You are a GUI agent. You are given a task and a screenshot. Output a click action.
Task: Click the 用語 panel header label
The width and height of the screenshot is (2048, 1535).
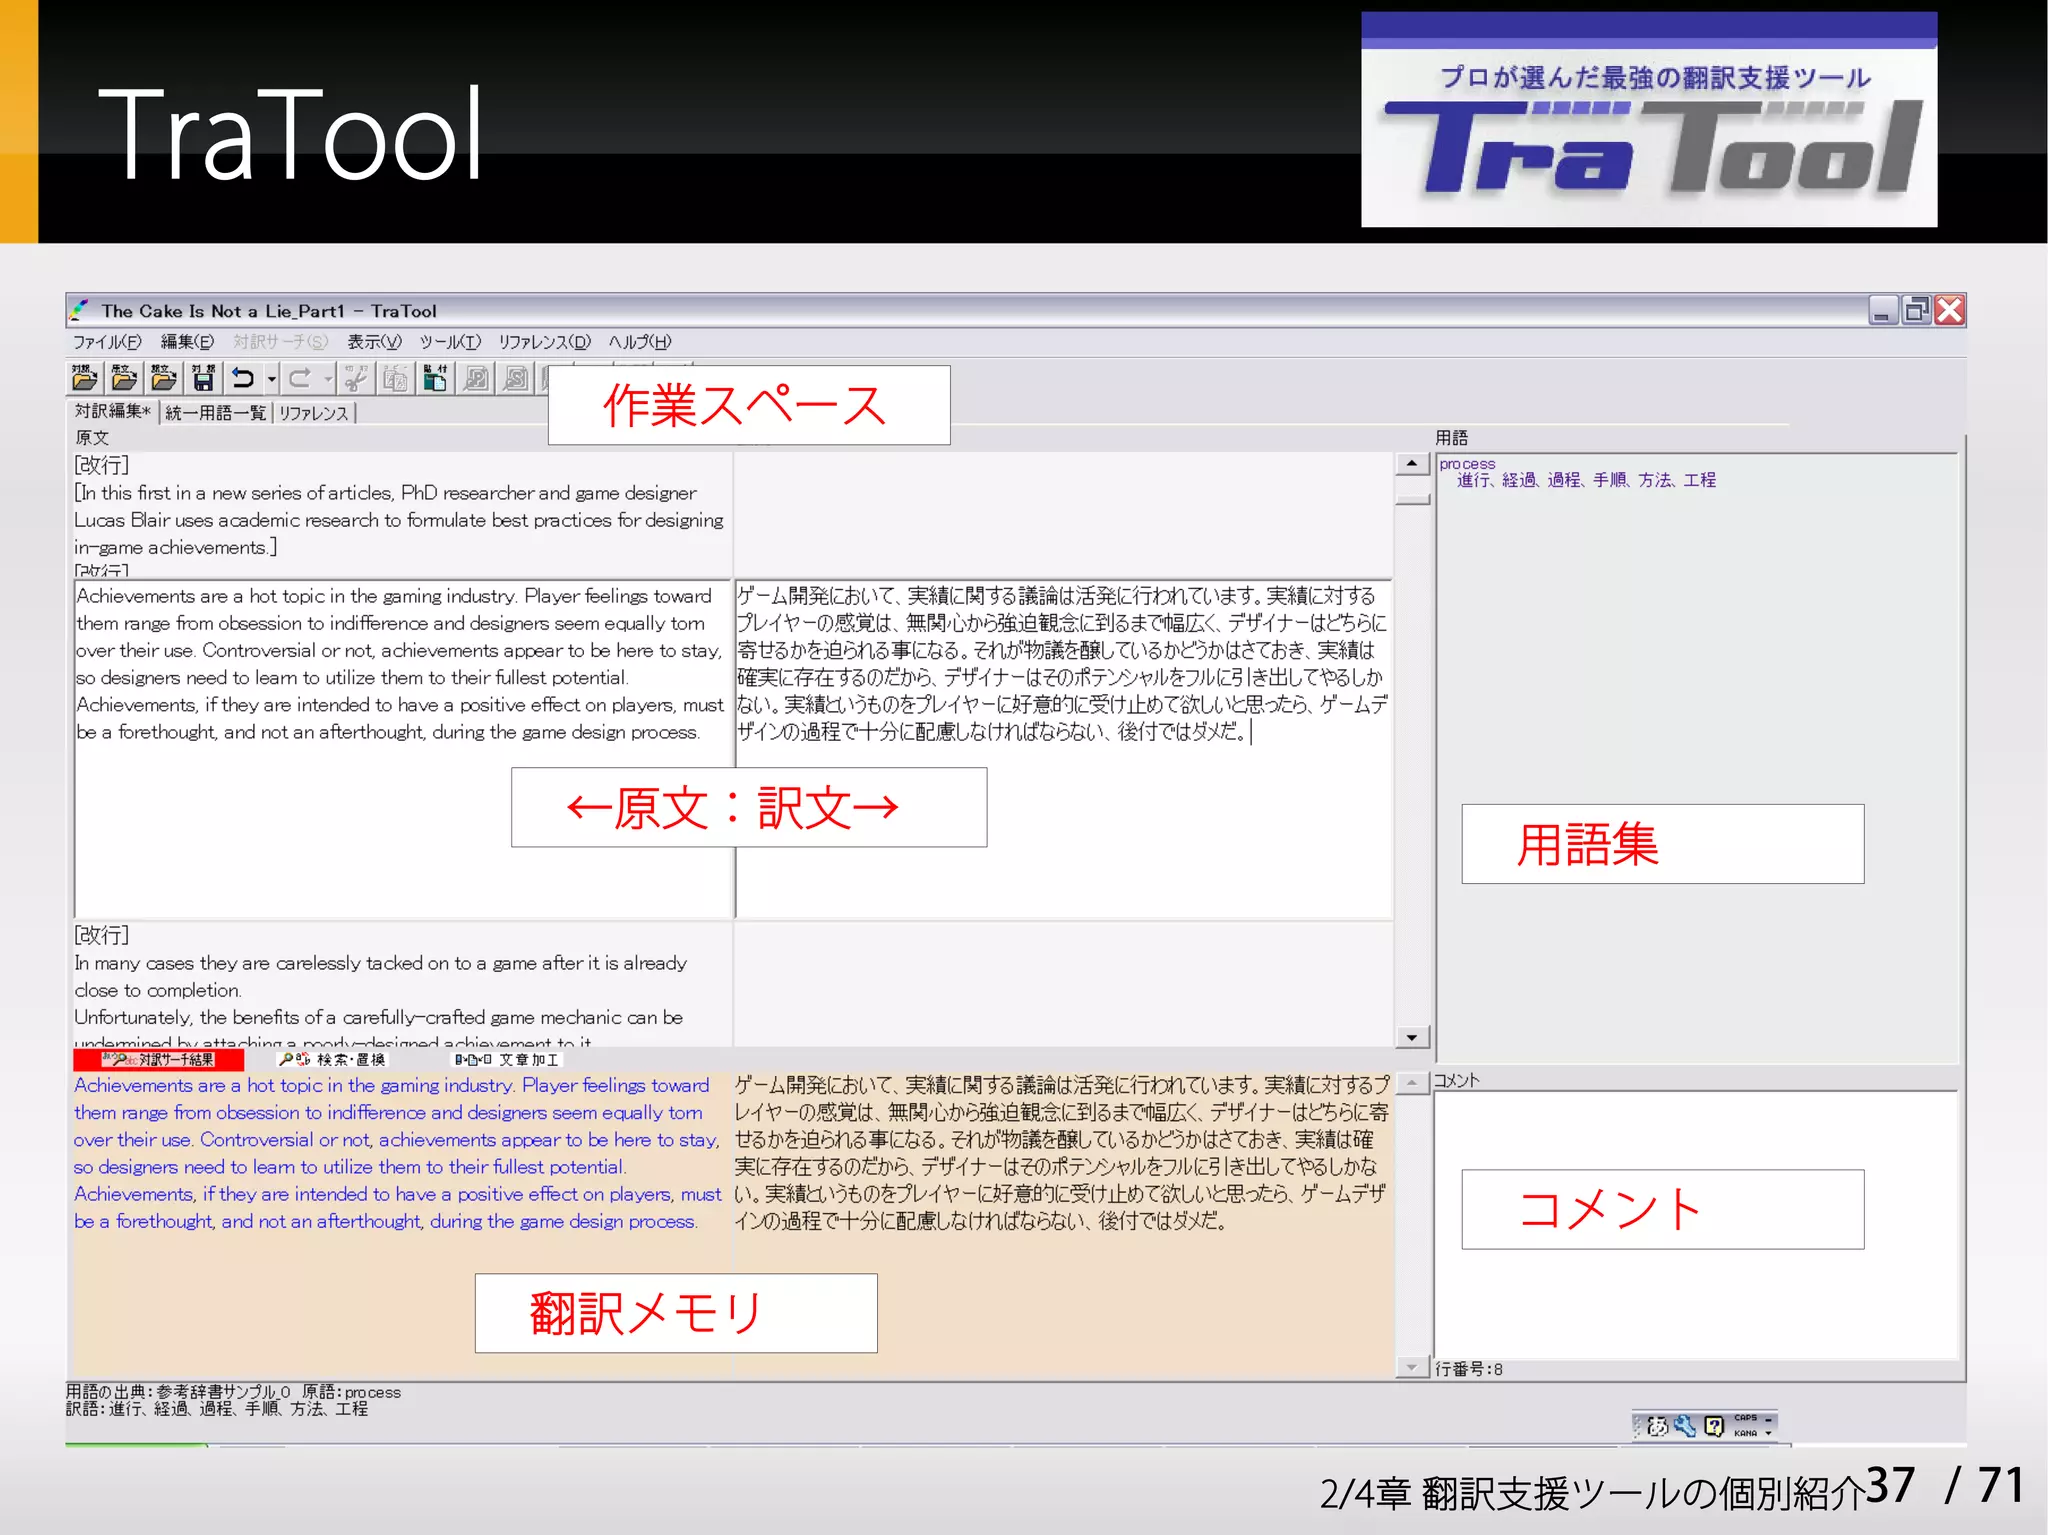1451,437
